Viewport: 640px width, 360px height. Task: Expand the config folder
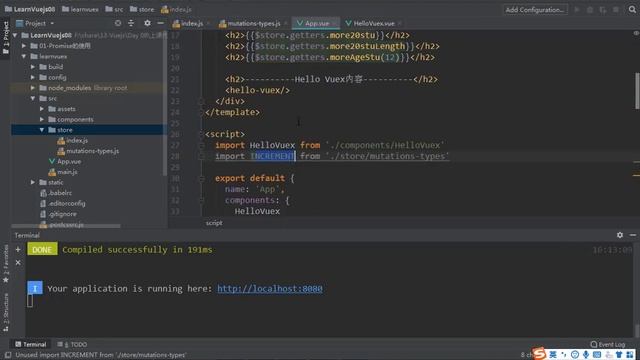tap(33, 77)
